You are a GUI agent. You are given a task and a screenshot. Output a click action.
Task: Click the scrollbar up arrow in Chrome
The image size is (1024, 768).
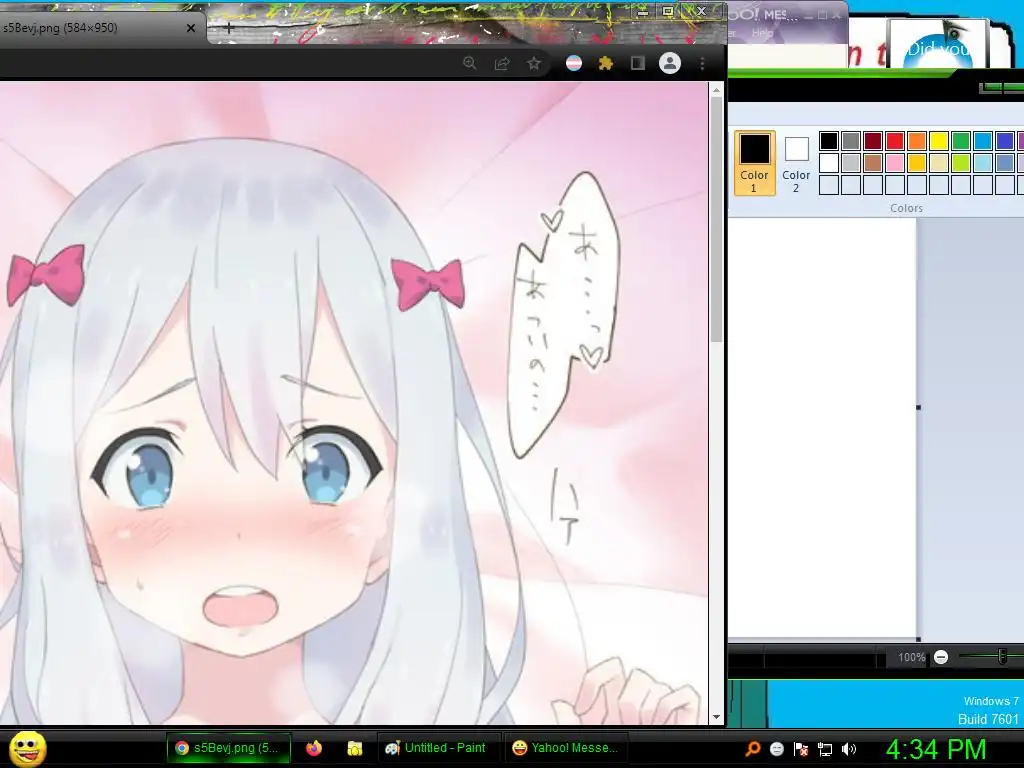(x=716, y=90)
